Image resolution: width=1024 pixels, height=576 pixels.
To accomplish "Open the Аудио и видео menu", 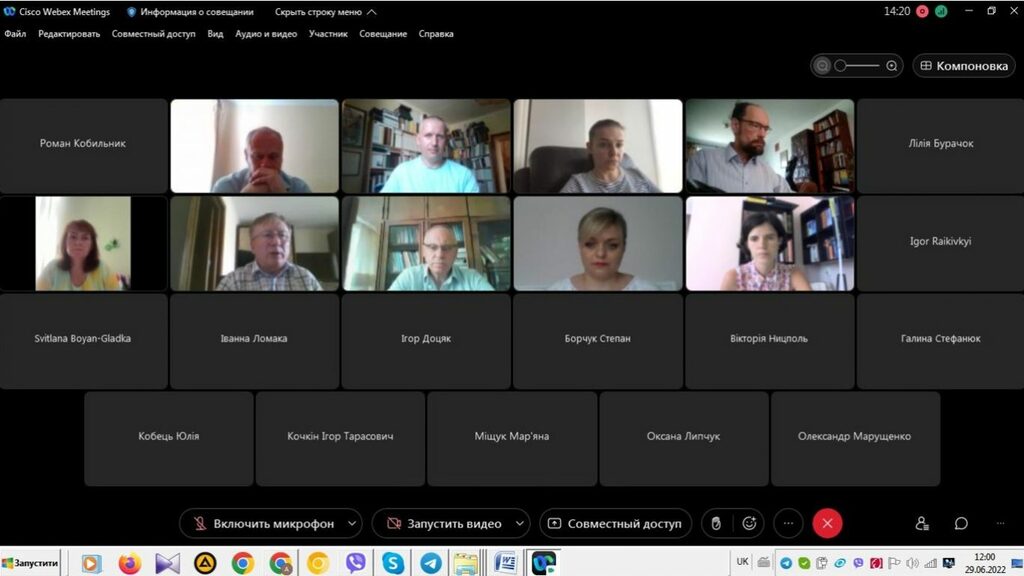I will pyautogui.click(x=266, y=34).
